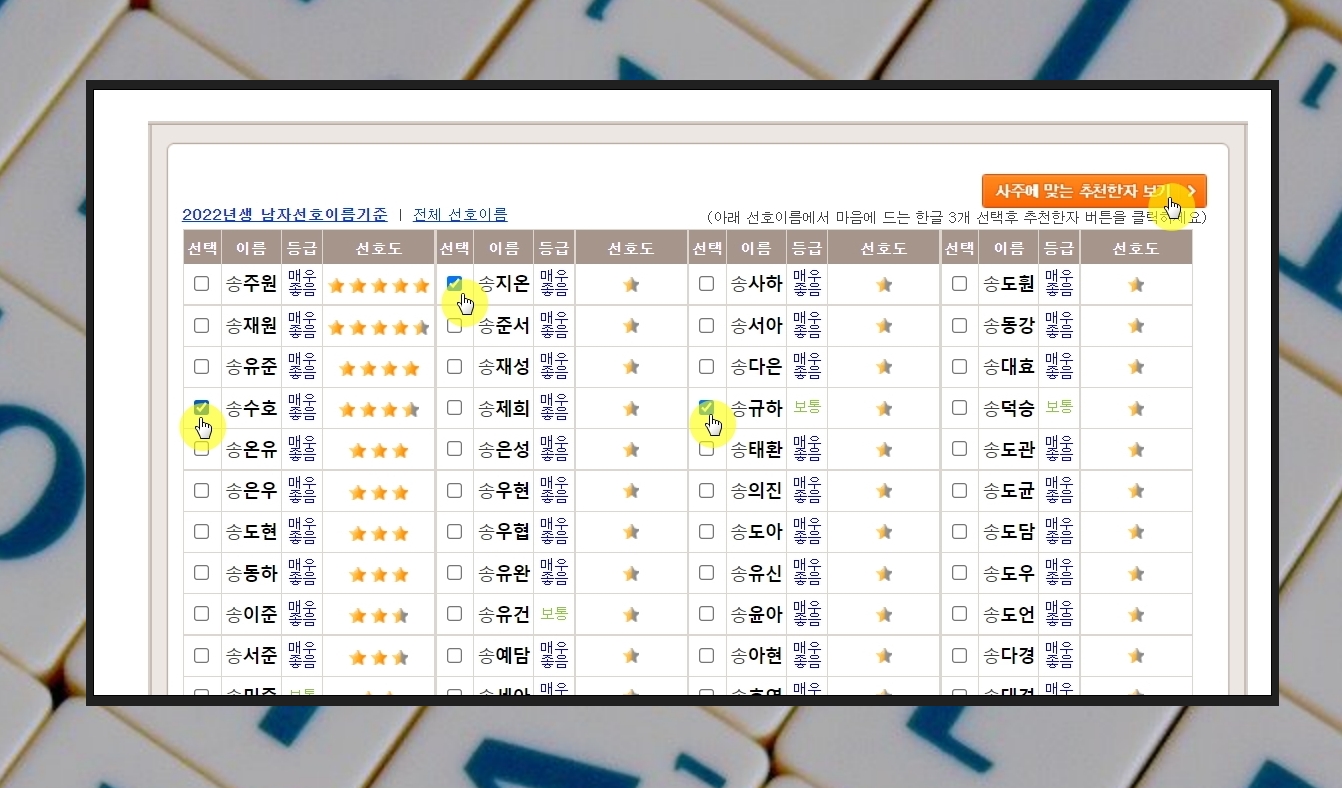1342x788 pixels.
Task: Click the name text 송수호
Action: point(251,408)
